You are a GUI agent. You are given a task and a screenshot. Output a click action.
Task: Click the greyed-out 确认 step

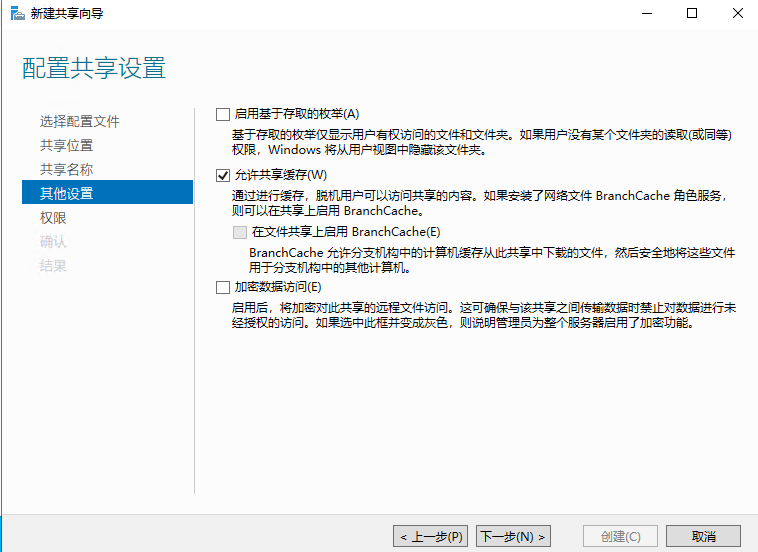point(54,241)
